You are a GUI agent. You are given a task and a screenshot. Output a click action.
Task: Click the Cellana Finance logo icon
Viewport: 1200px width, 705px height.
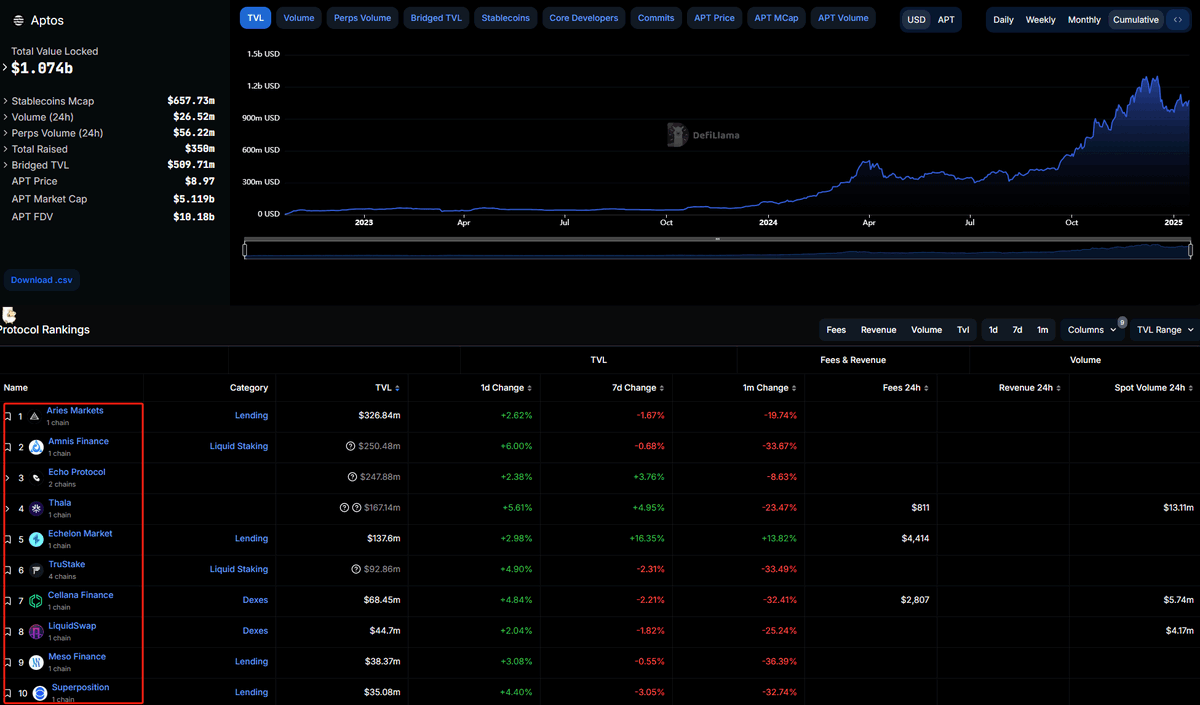(36, 601)
